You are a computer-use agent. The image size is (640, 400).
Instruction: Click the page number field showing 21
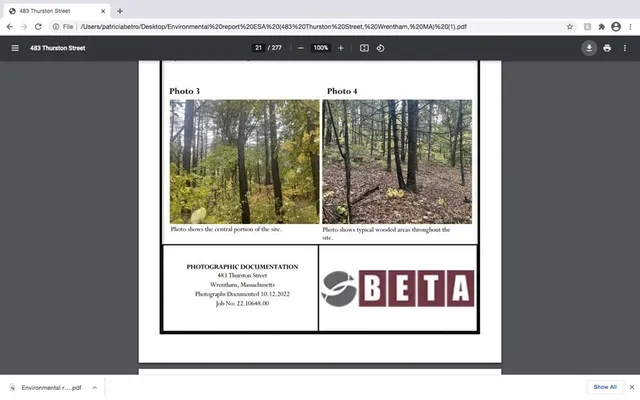(x=258, y=48)
